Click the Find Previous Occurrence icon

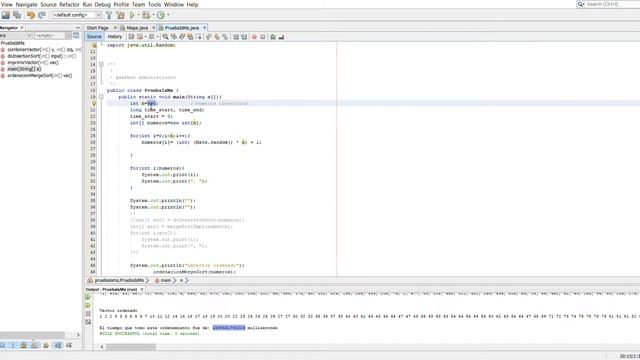[x=174, y=37]
